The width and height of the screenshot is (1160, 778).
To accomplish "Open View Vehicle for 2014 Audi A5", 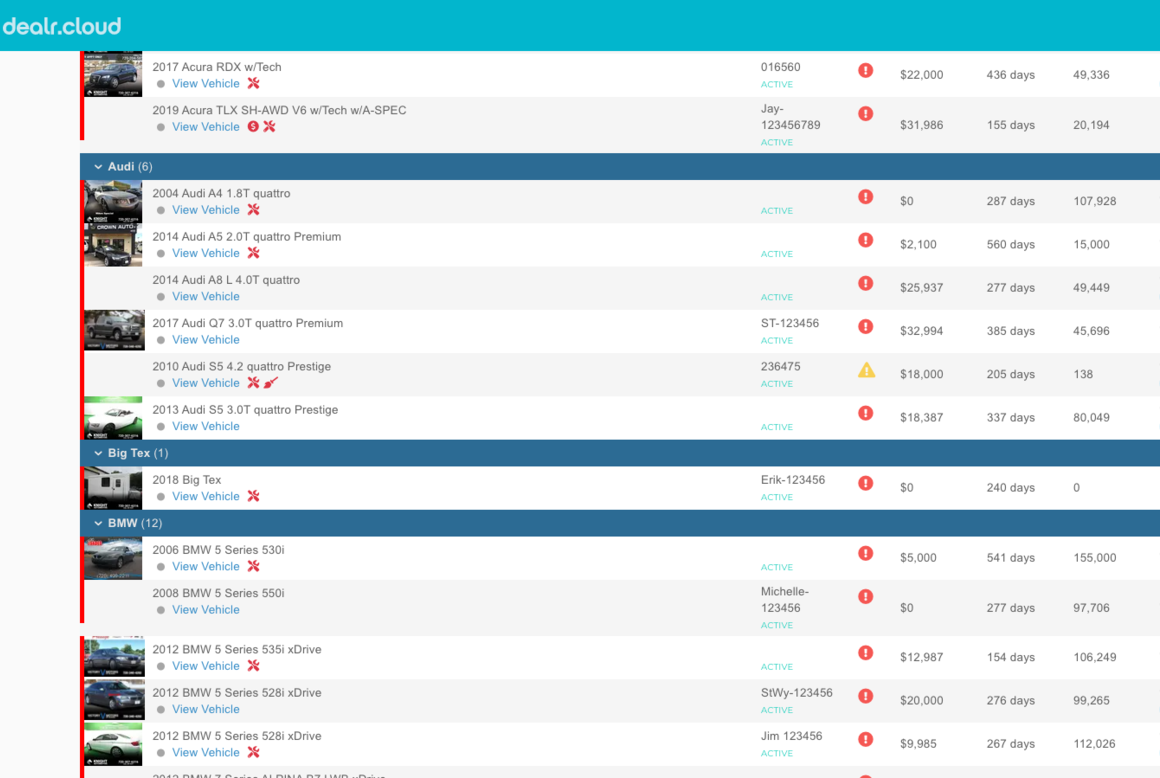I will click(x=206, y=253).
